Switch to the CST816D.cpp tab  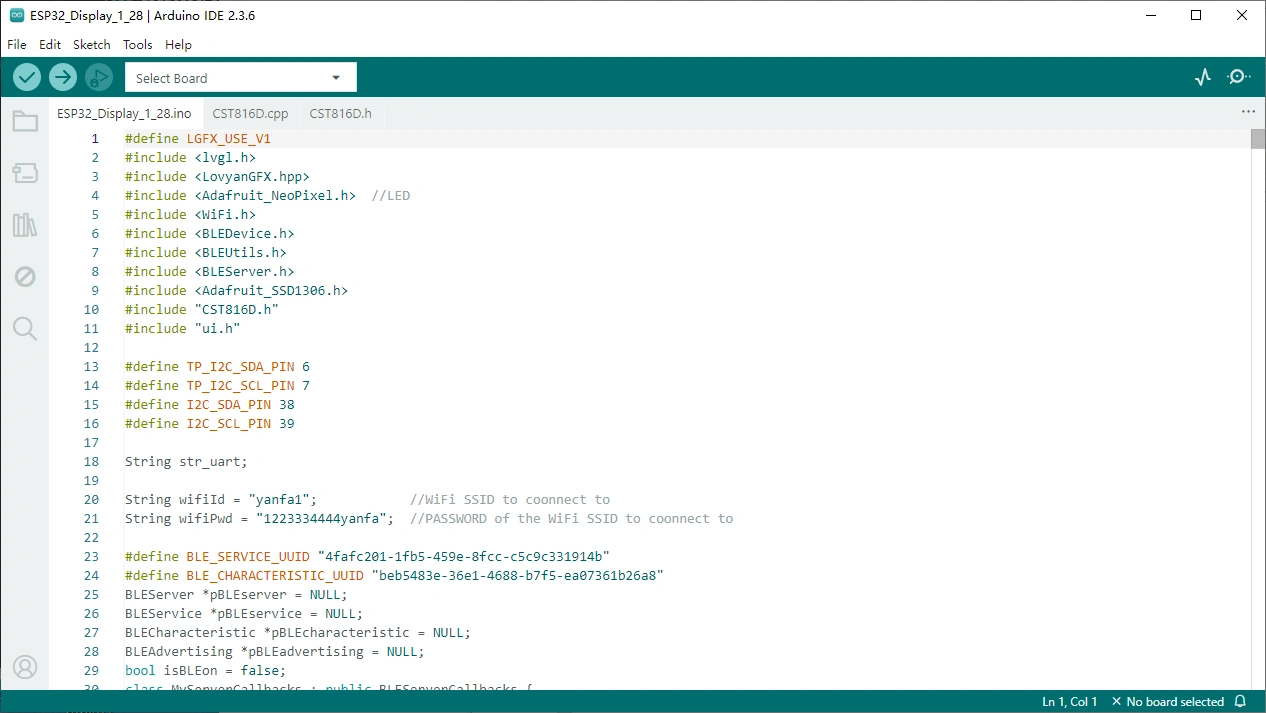click(250, 114)
